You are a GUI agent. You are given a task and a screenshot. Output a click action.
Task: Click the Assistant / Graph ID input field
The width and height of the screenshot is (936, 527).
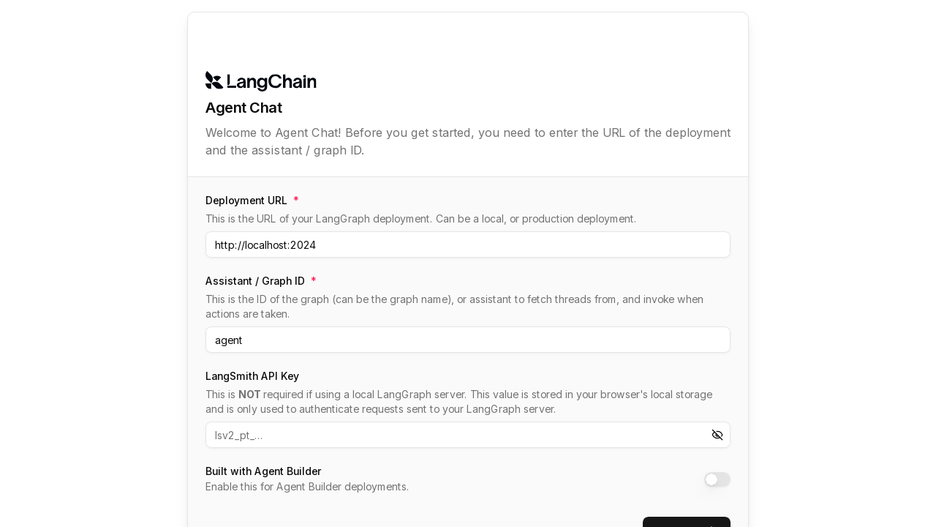(x=467, y=340)
